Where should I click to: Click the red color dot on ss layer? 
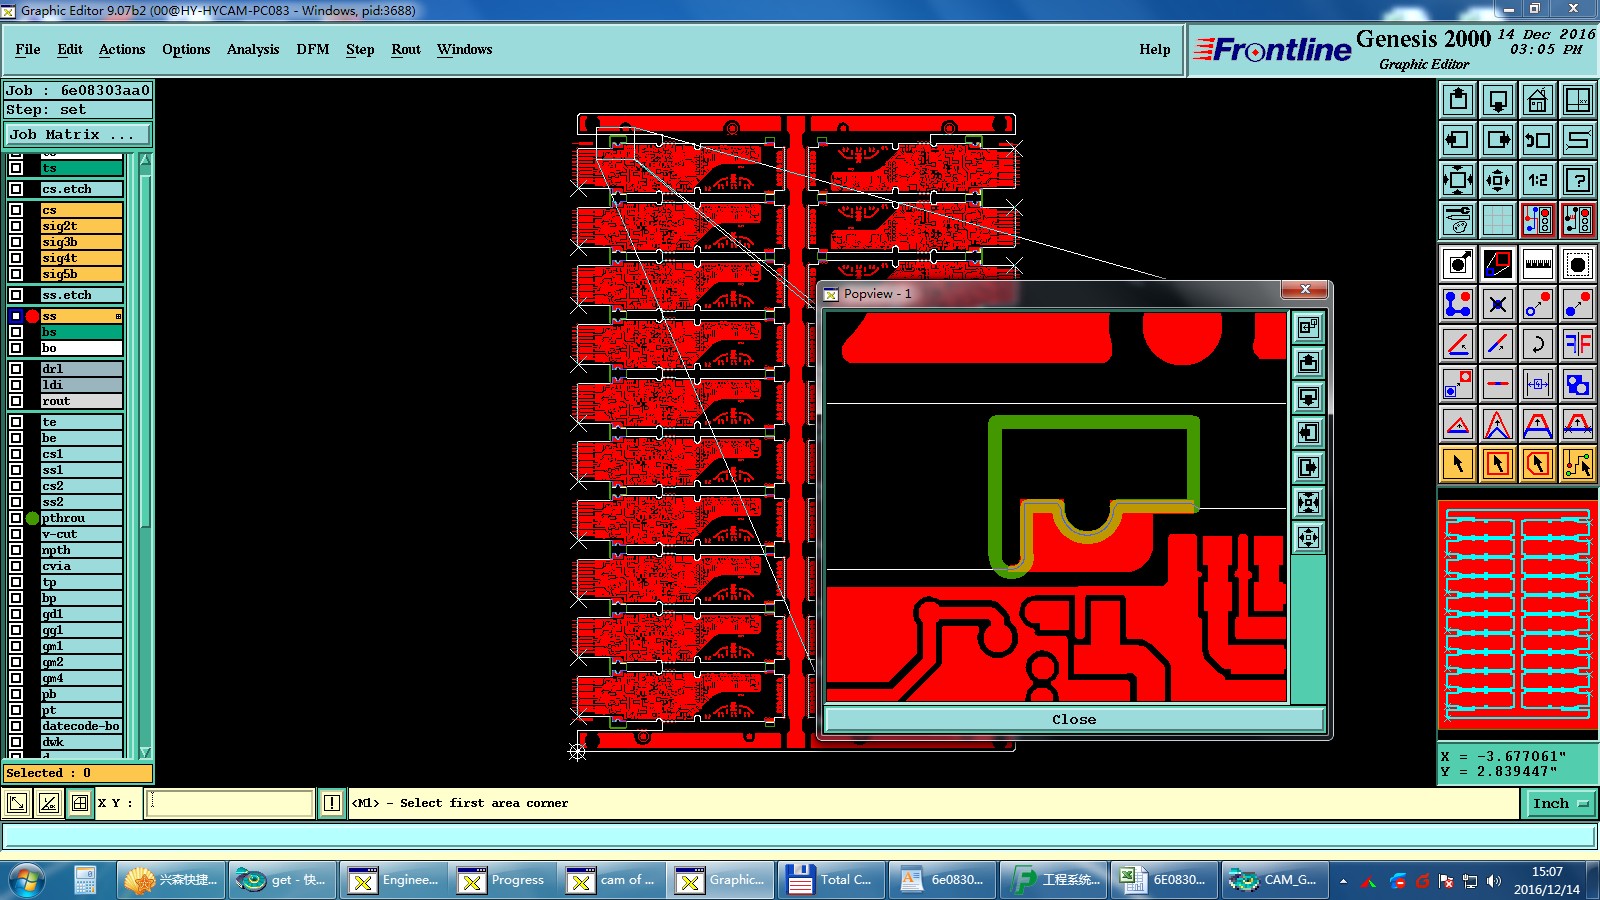tap(32, 316)
